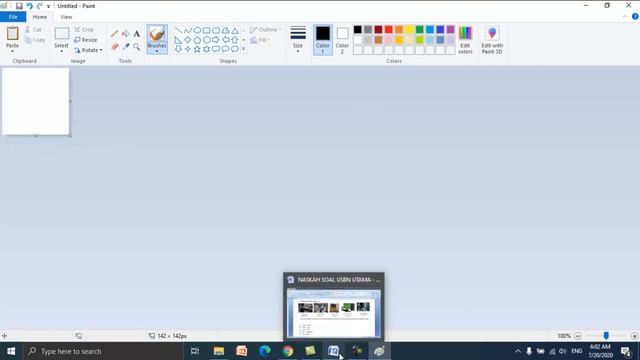Switch to the View tab
The width and height of the screenshot is (640, 360).
(x=66, y=17)
